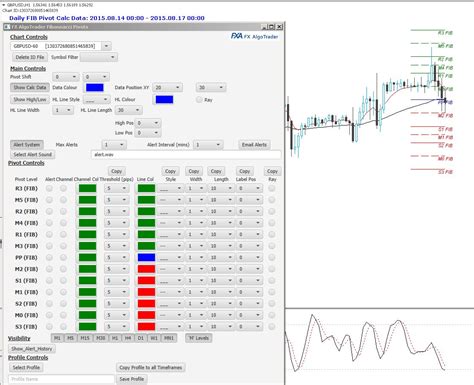Click the Select Alert Sound button
This screenshot has height=385, width=474.
(x=32, y=154)
